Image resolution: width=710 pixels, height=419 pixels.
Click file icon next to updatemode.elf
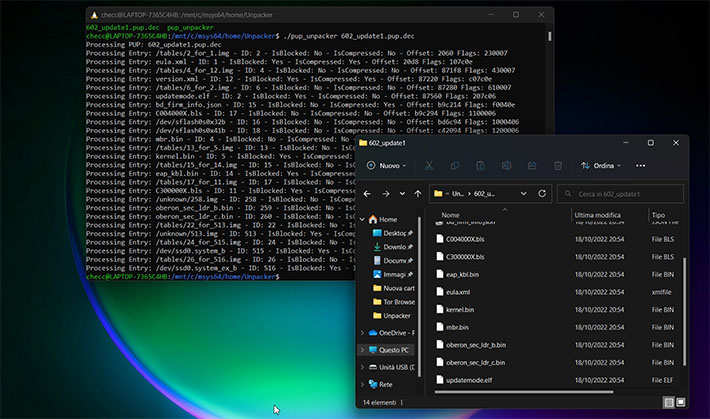pyautogui.click(x=439, y=380)
